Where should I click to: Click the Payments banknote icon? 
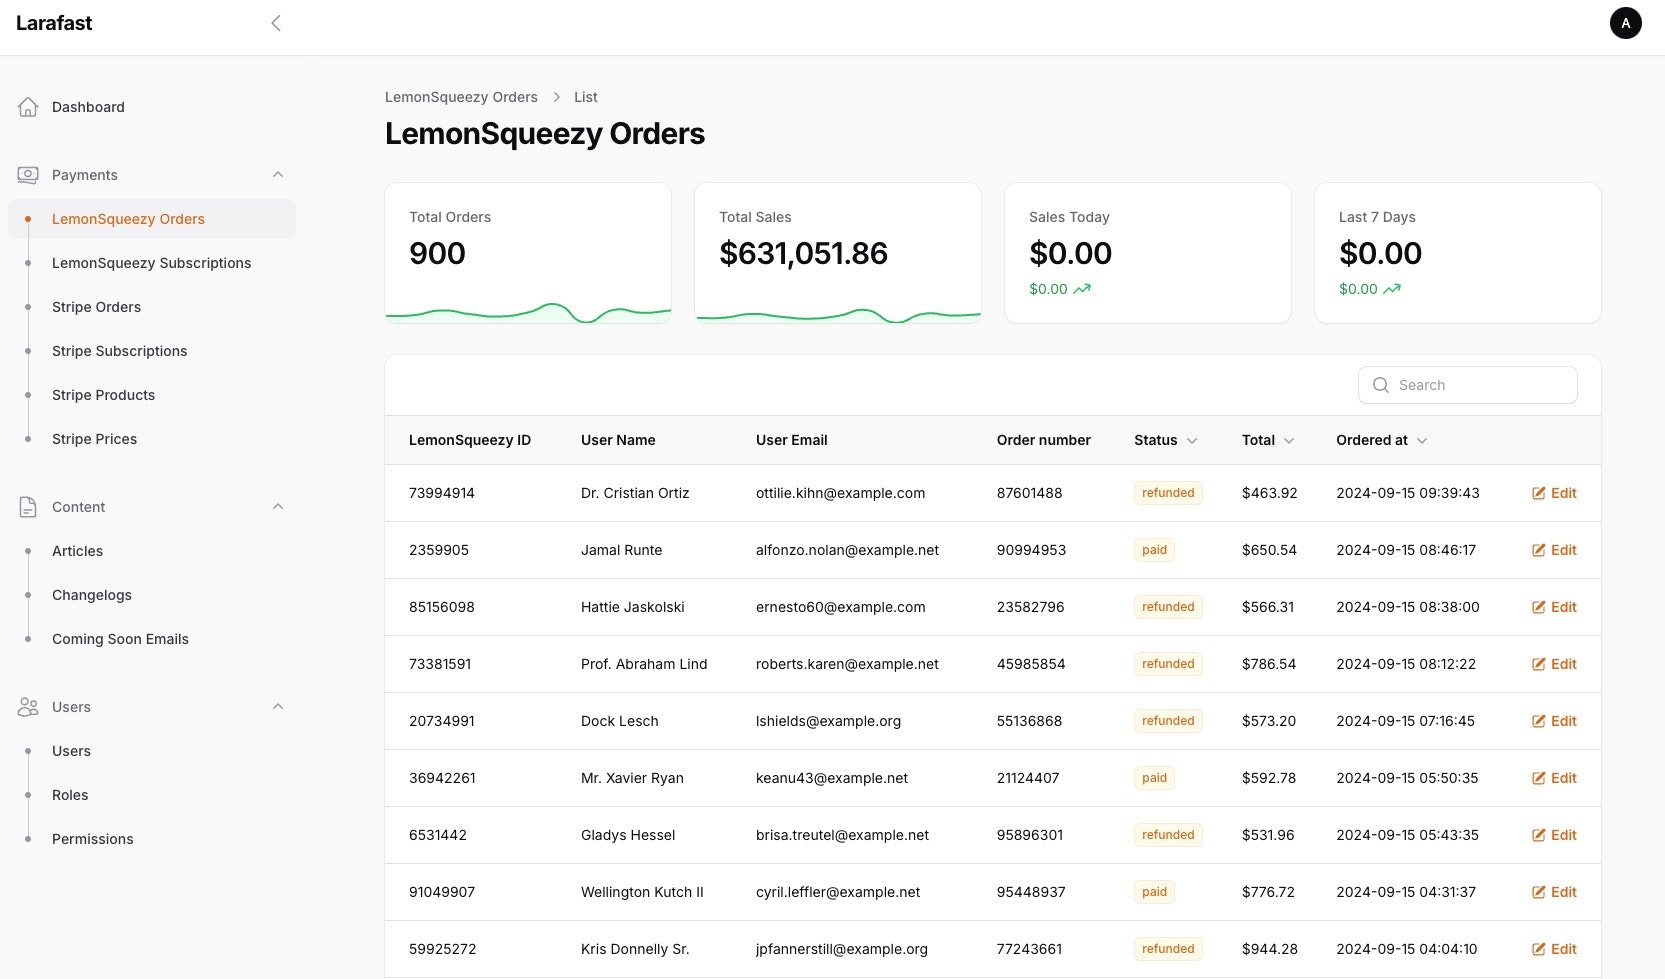tap(28, 175)
